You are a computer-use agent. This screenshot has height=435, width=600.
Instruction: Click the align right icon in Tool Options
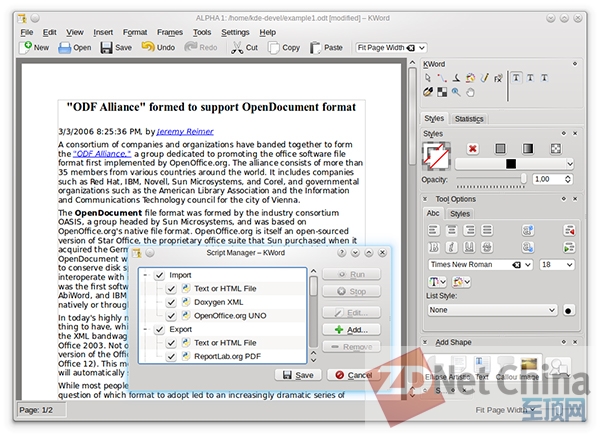[469, 230]
